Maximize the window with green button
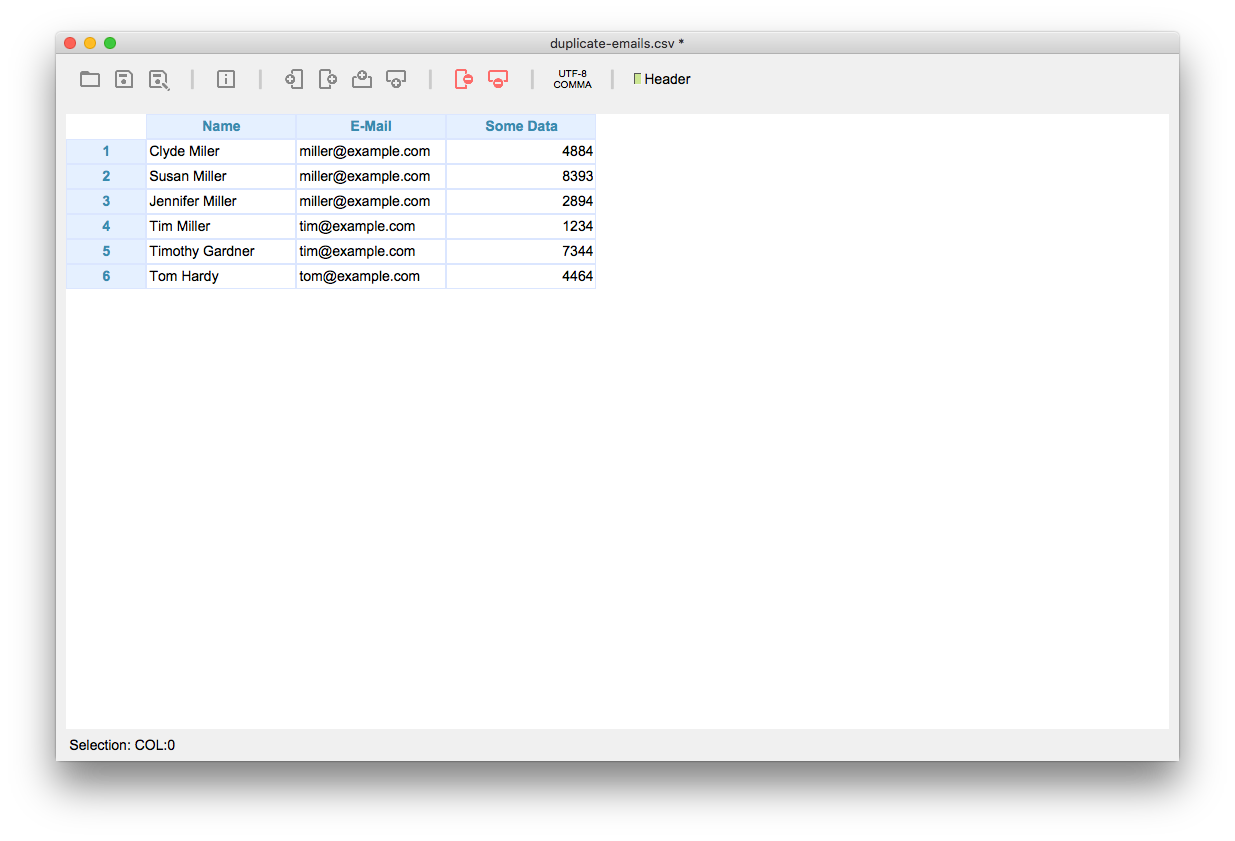Viewport: 1235px width, 841px height. pyautogui.click(x=110, y=43)
